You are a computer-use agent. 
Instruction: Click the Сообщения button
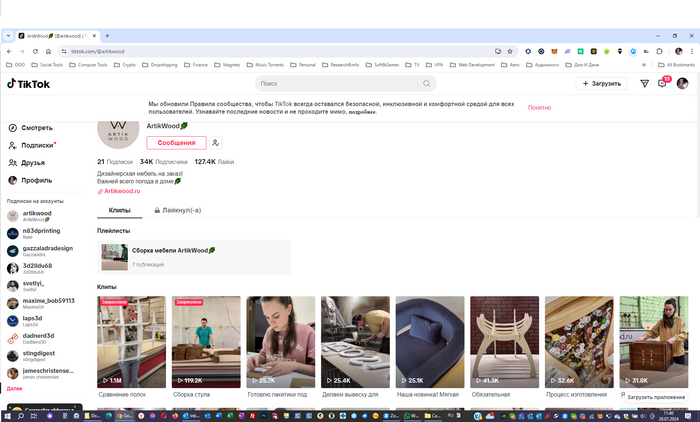176,143
